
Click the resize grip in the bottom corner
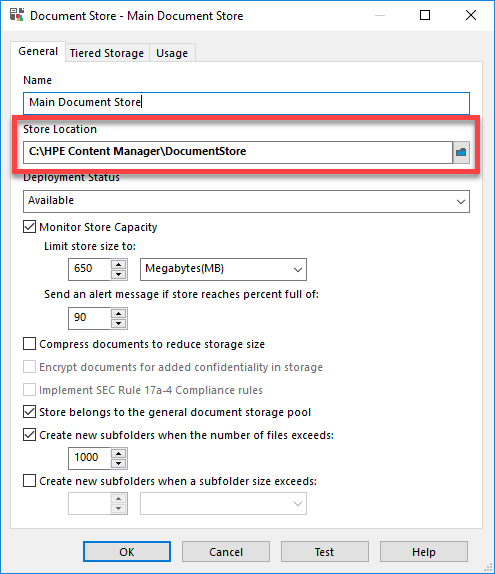tap(488, 567)
